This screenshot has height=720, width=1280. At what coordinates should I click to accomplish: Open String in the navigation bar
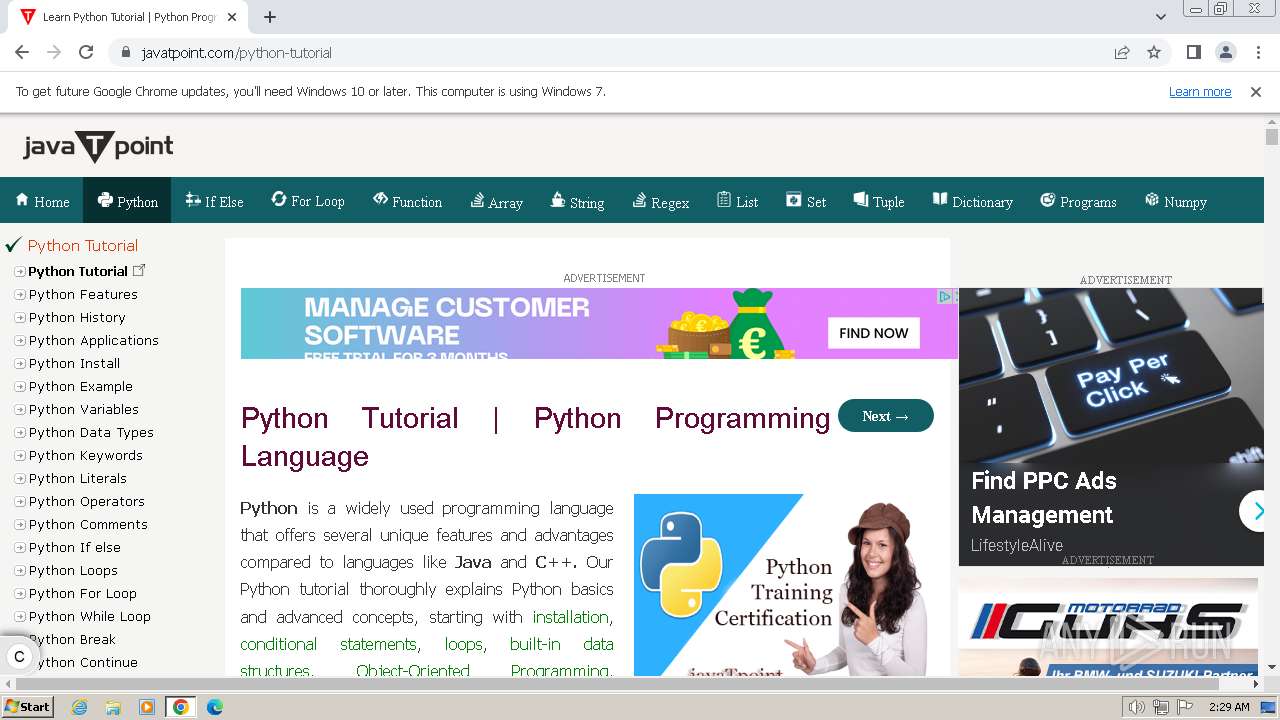coord(577,201)
